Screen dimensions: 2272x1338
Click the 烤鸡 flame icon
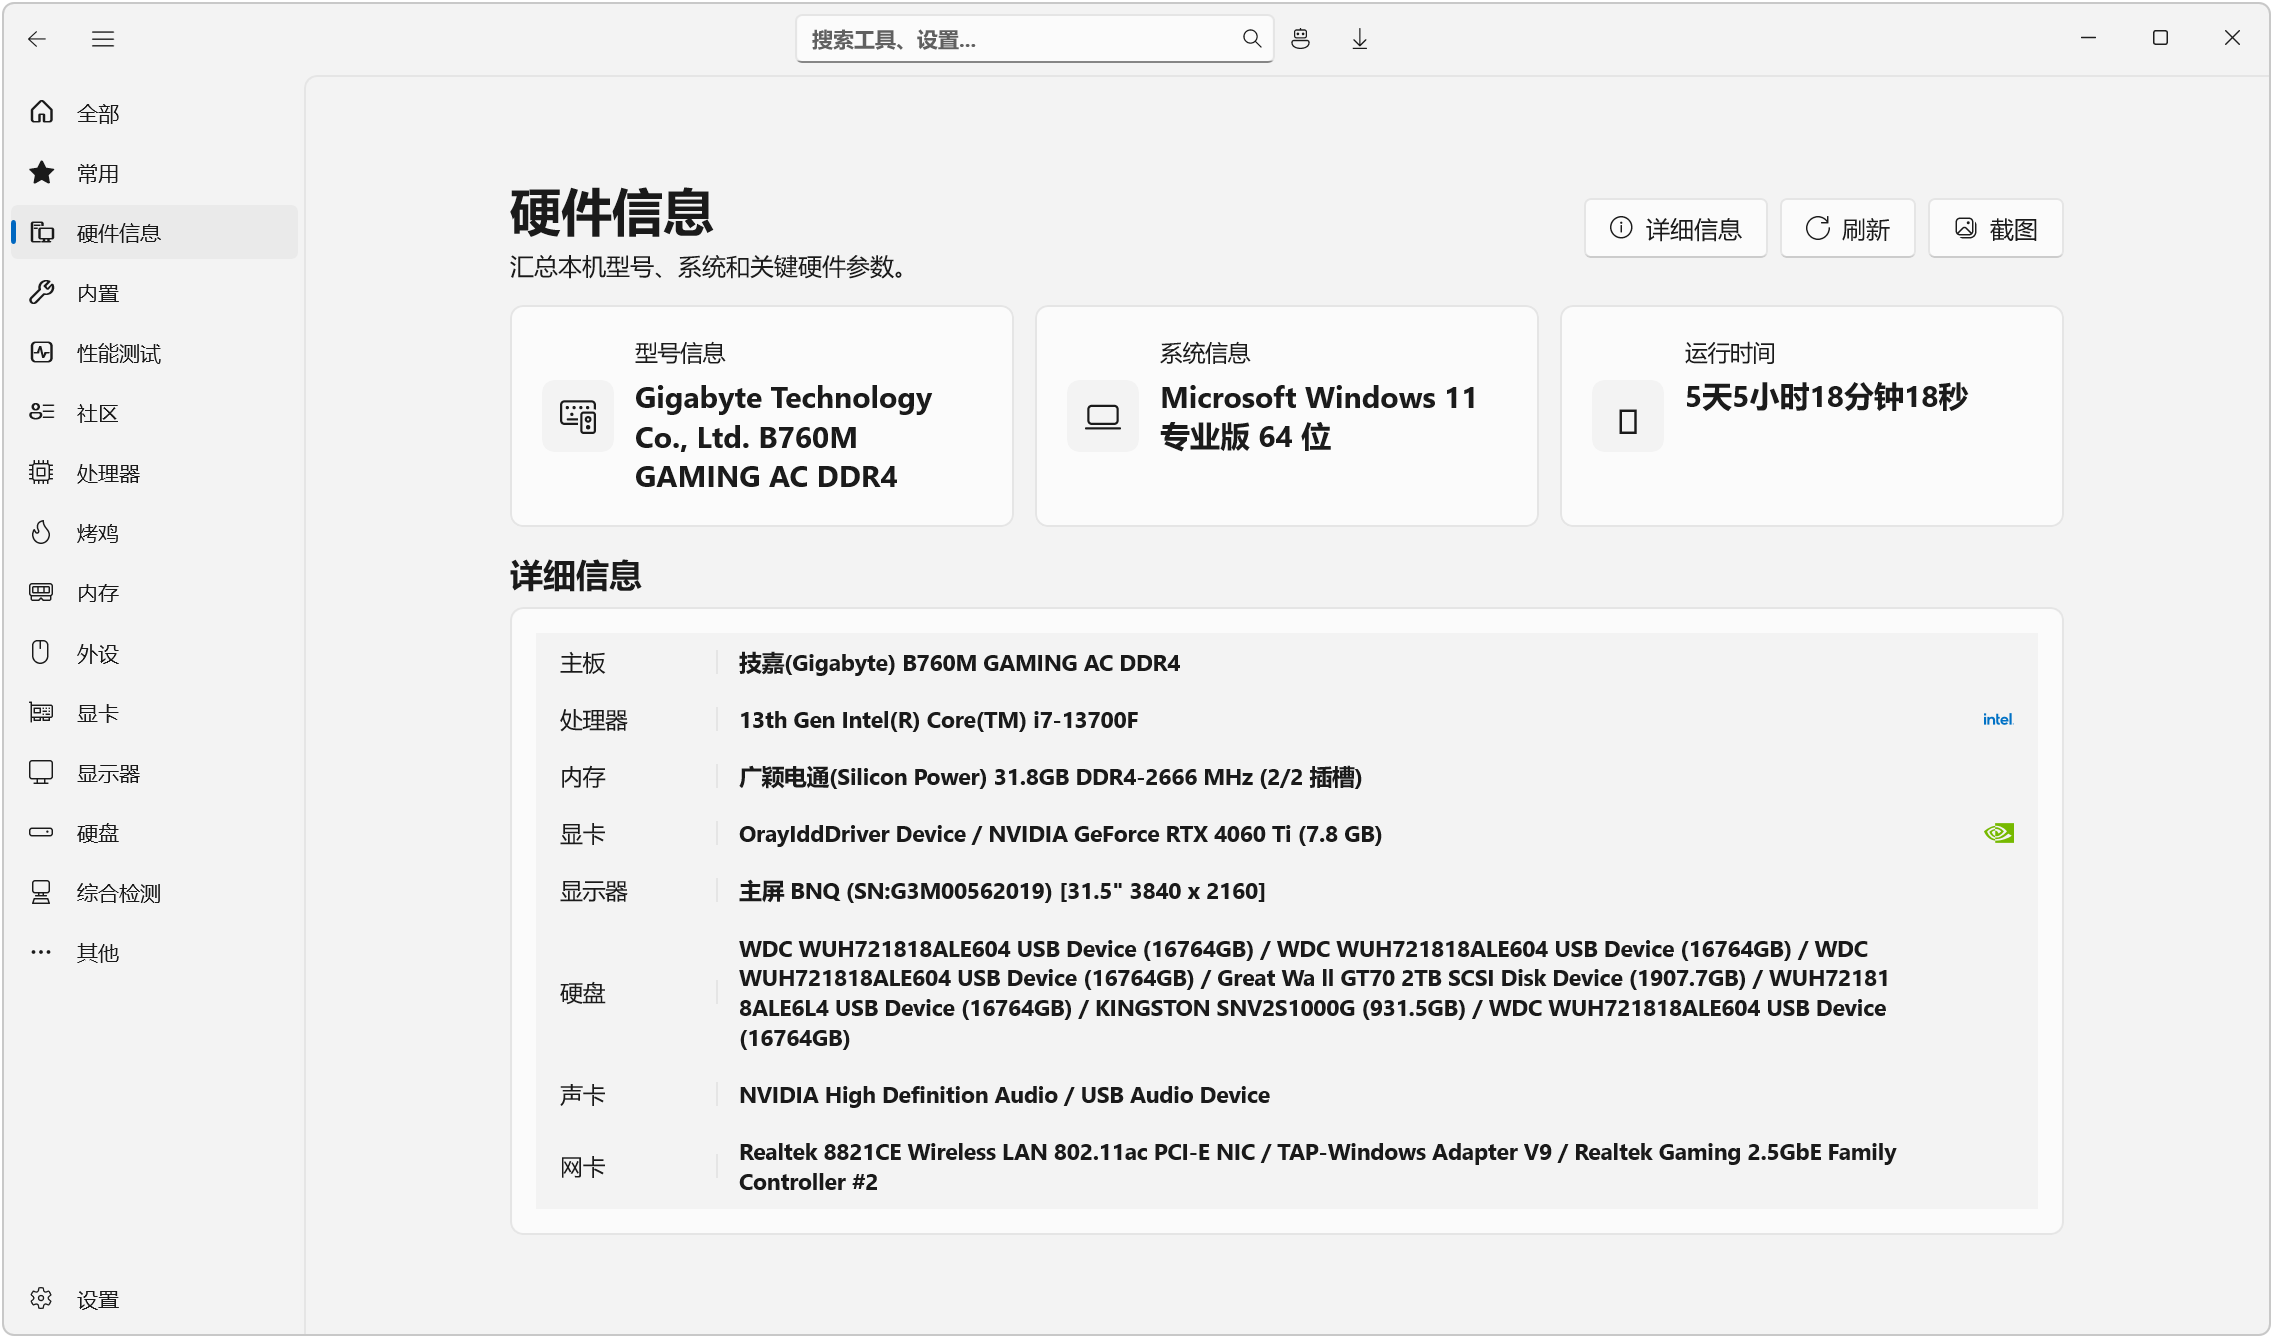tap(41, 532)
